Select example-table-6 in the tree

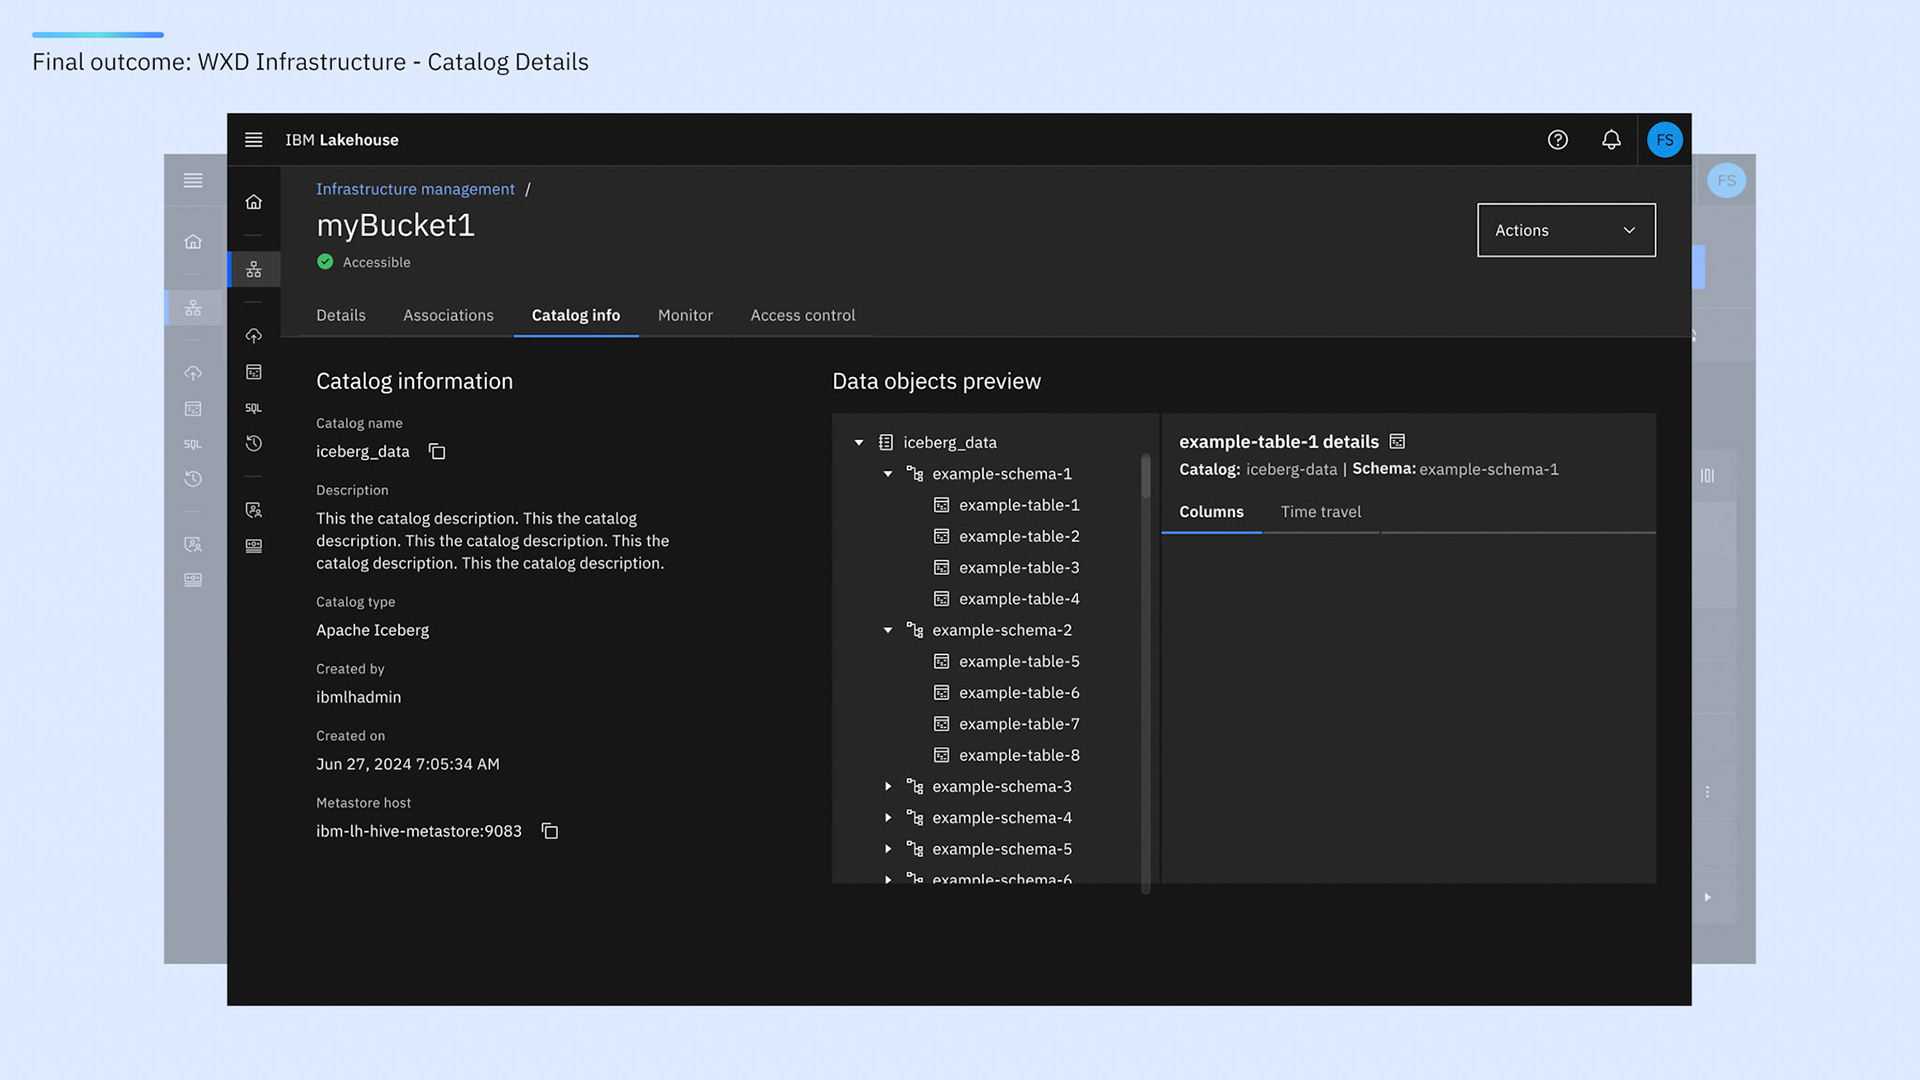tap(1018, 693)
